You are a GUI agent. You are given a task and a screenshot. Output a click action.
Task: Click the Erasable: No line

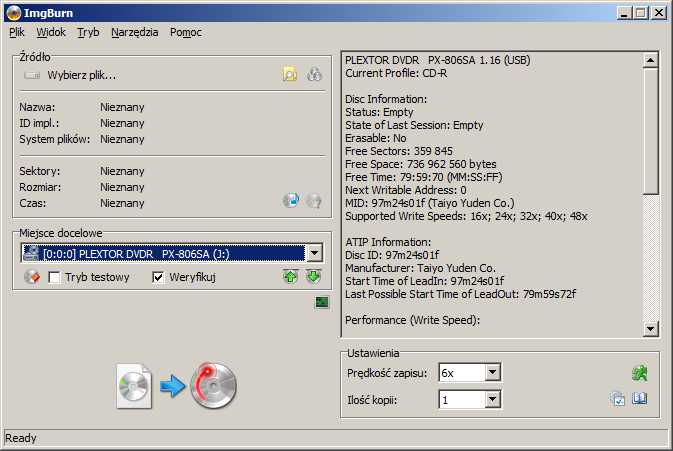click(x=376, y=138)
